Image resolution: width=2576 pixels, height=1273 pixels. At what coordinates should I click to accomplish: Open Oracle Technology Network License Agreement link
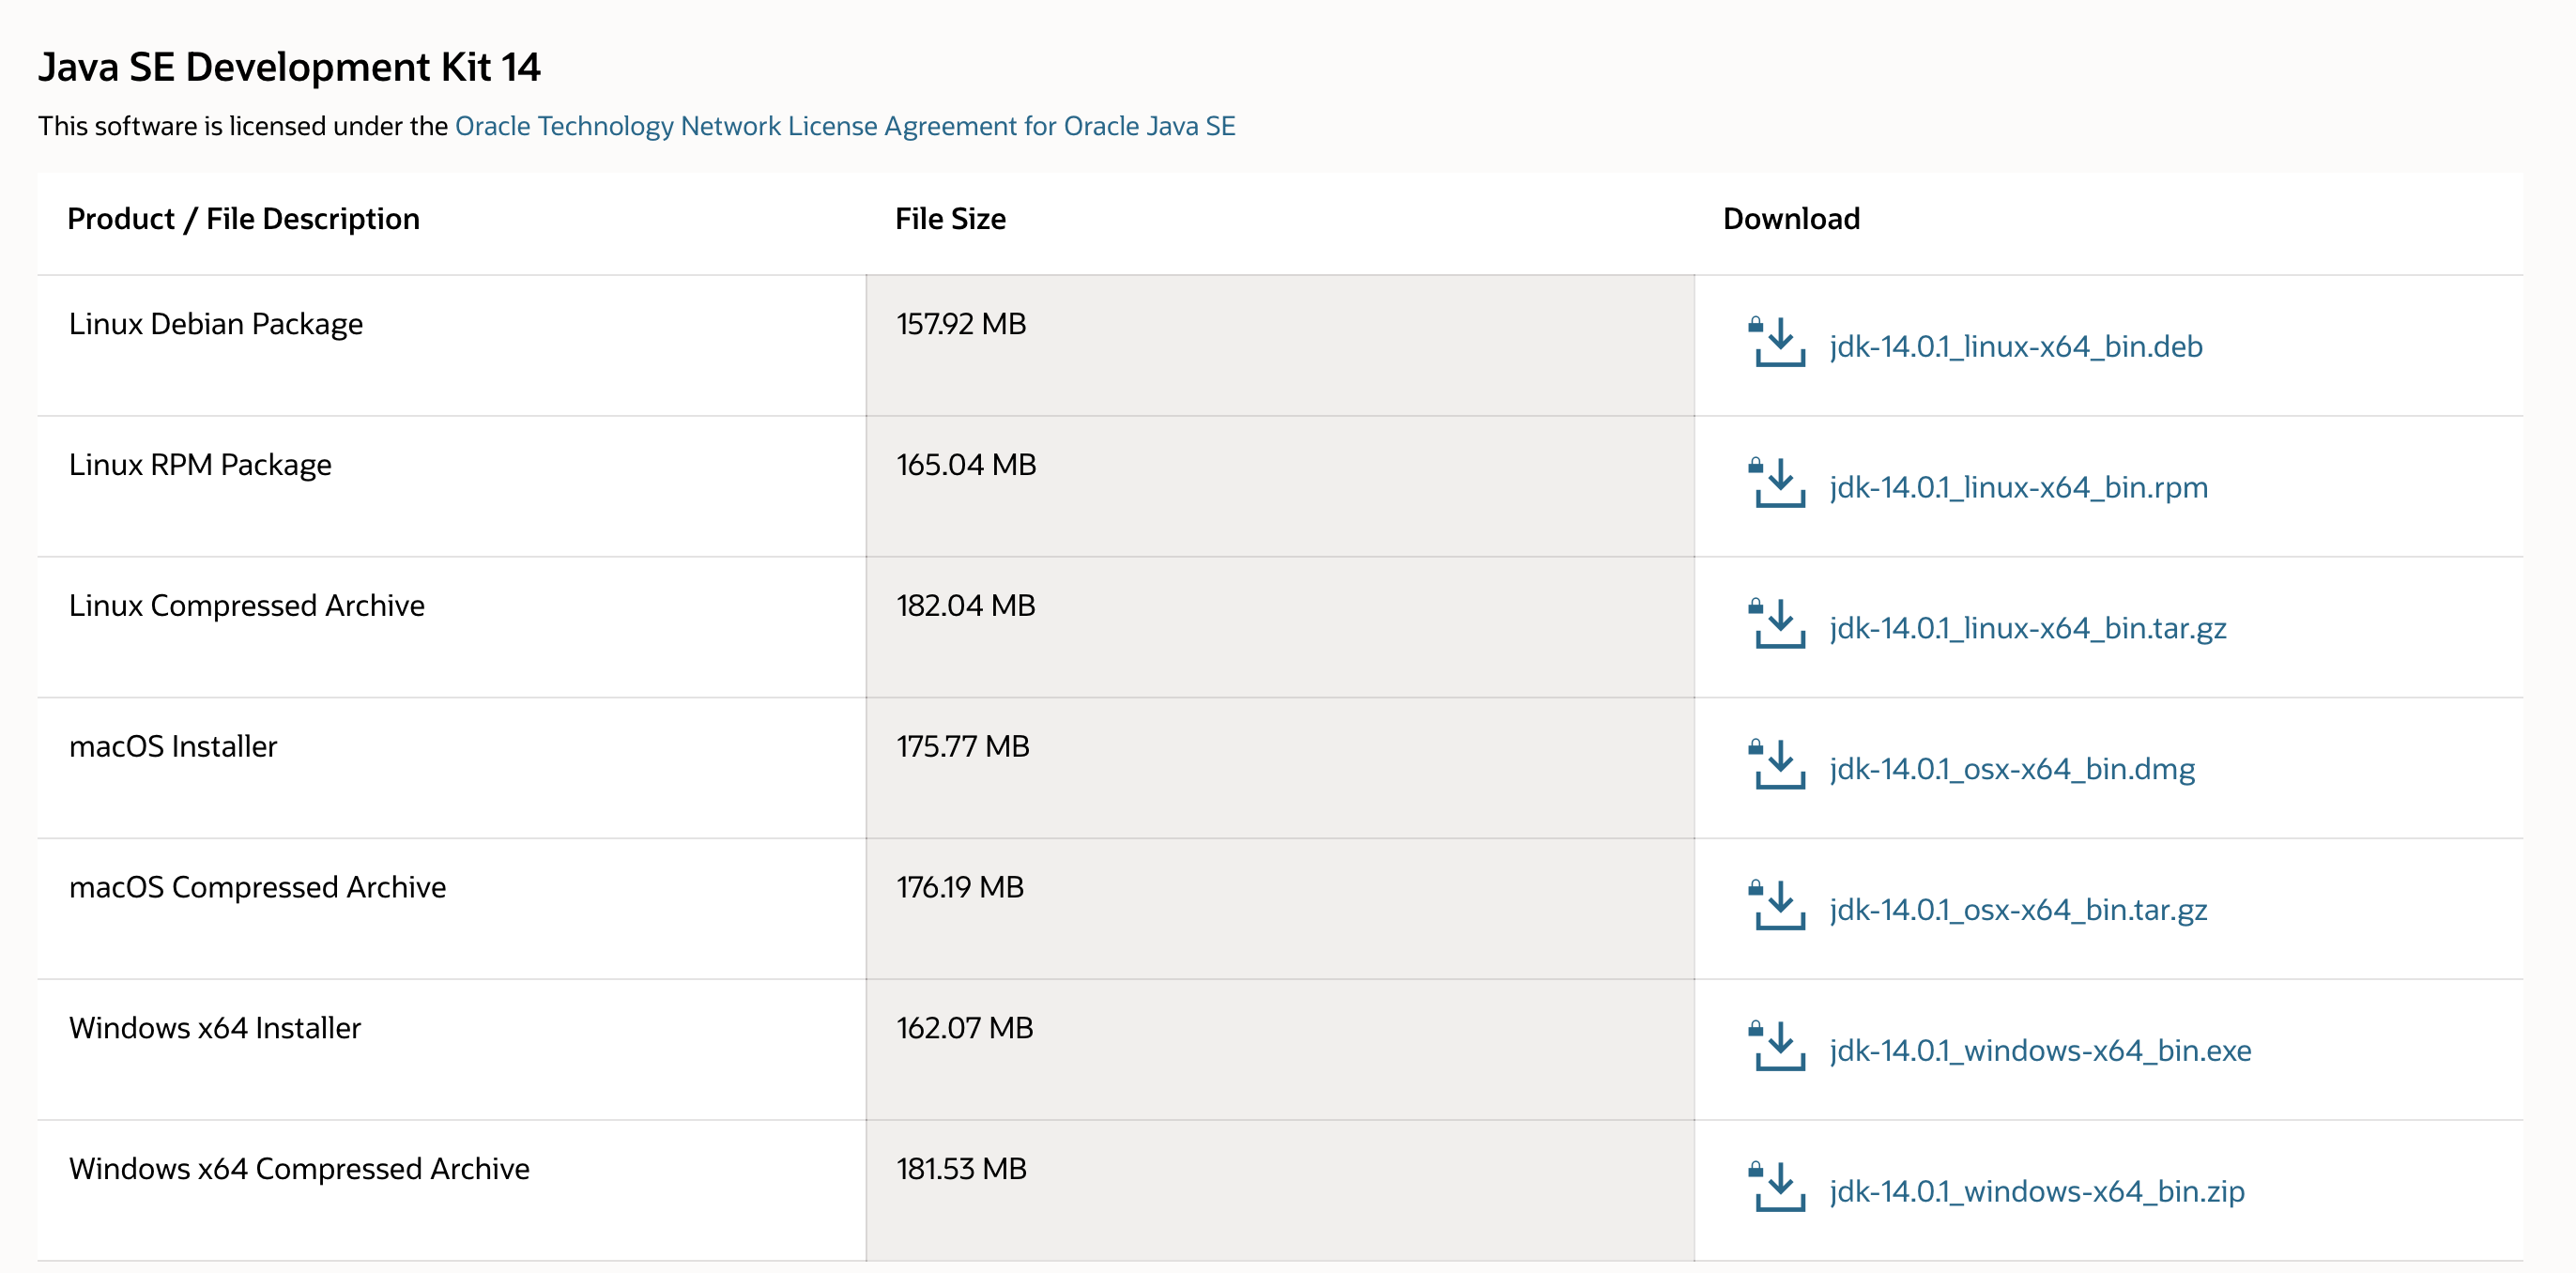845,126
